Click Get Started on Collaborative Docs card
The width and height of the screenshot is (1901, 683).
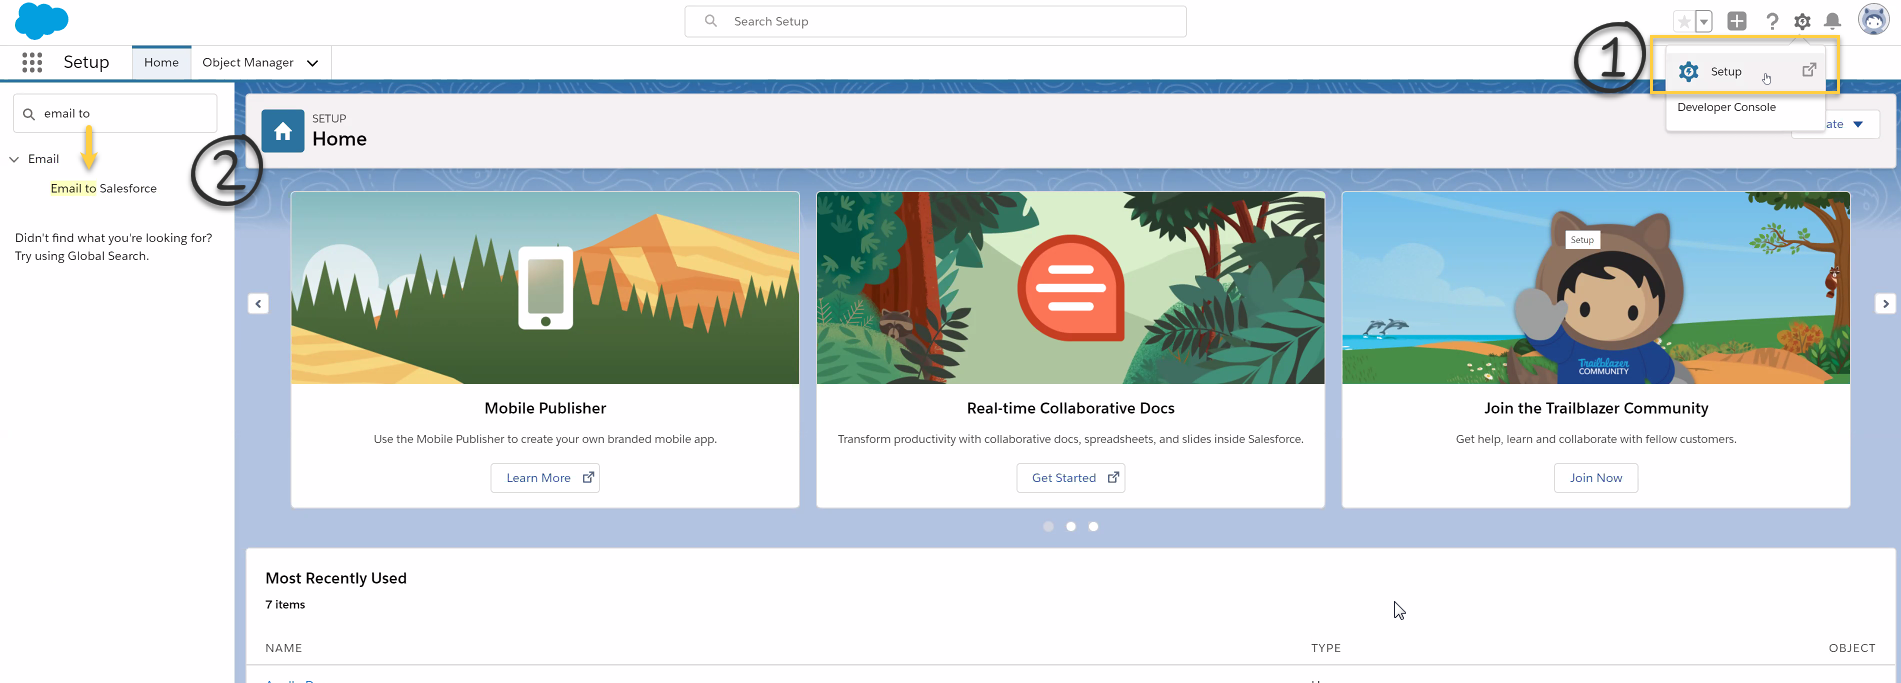(1071, 478)
